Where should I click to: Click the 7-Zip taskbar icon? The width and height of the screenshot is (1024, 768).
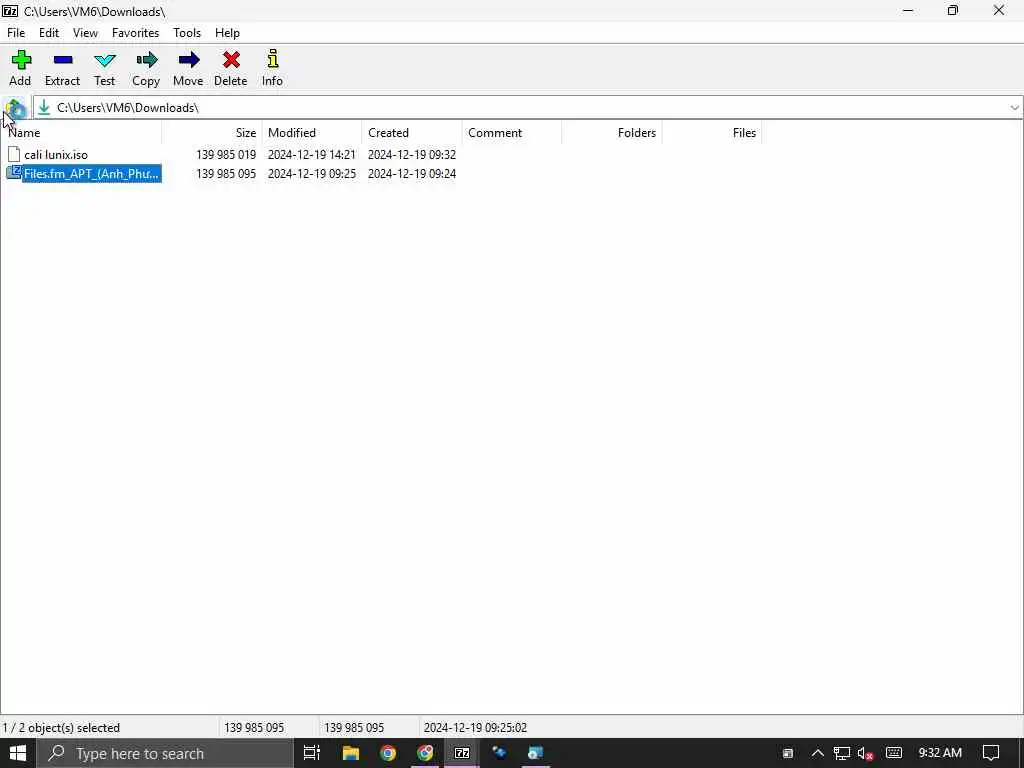pos(462,754)
